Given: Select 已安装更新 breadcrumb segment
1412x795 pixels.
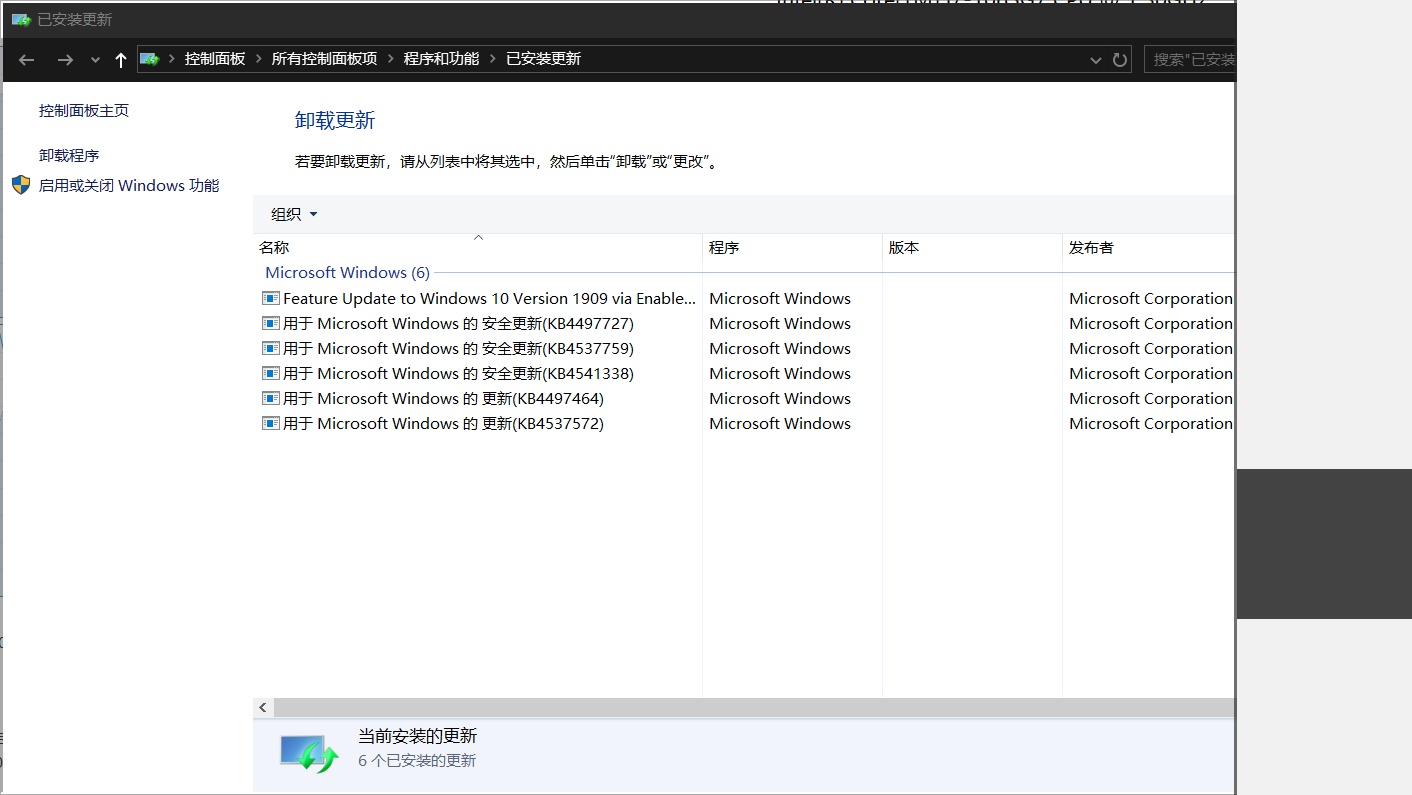Looking at the screenshot, I should tap(543, 59).
